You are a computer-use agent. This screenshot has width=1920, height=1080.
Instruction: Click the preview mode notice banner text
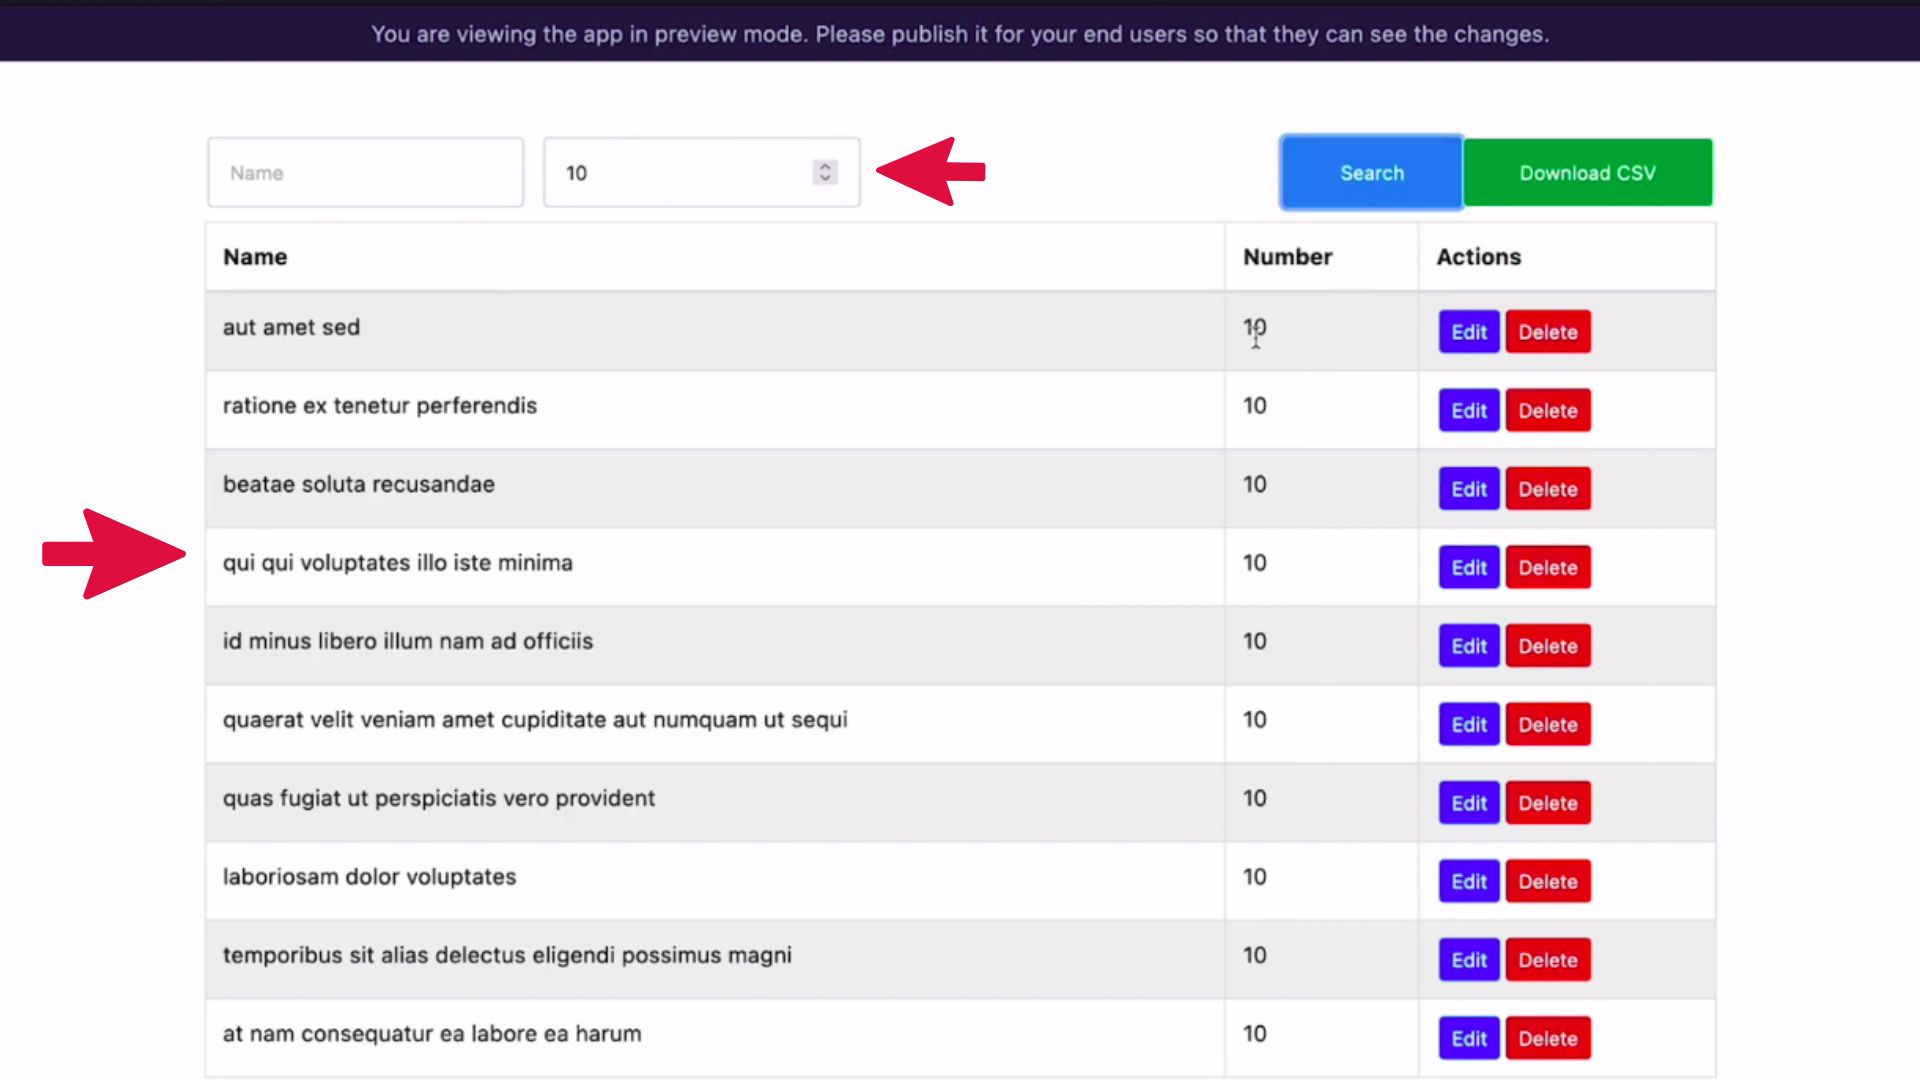click(x=960, y=34)
